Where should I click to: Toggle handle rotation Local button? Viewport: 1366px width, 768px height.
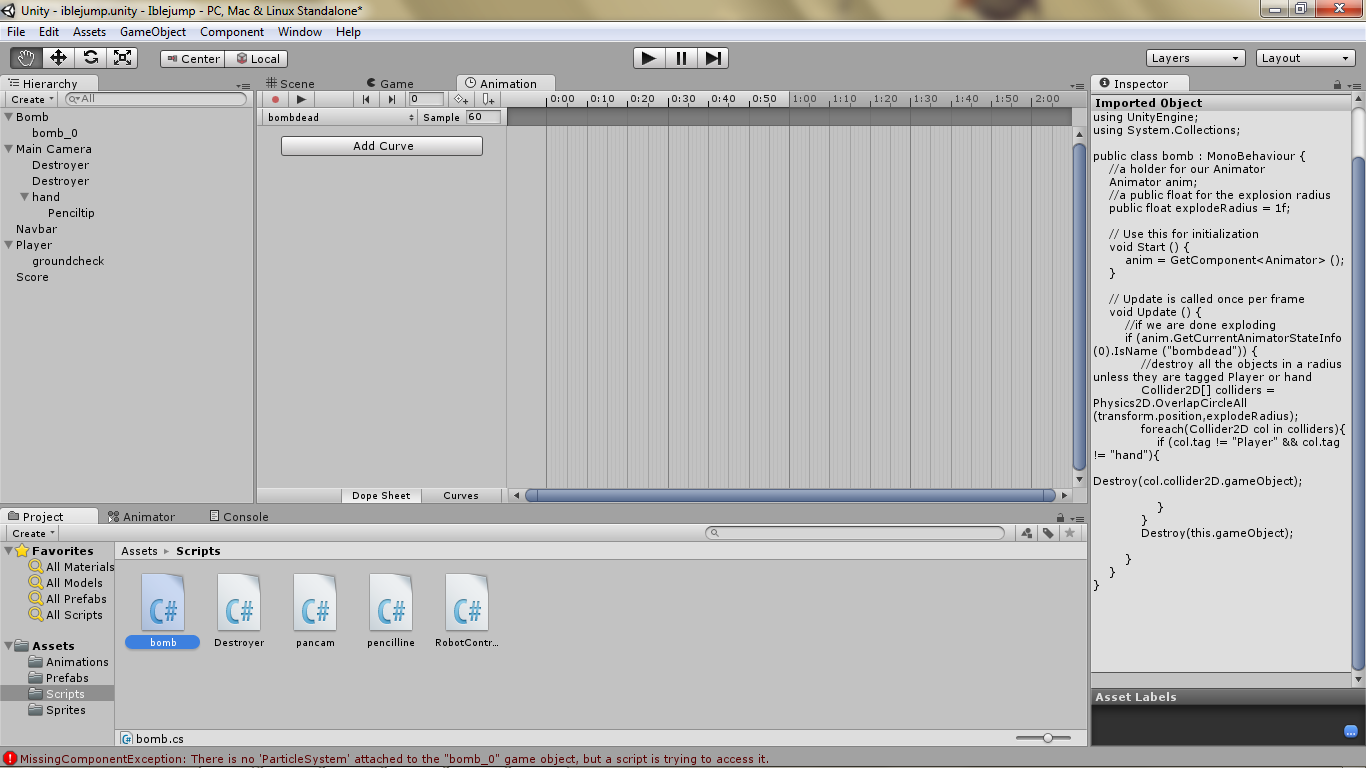257,59
